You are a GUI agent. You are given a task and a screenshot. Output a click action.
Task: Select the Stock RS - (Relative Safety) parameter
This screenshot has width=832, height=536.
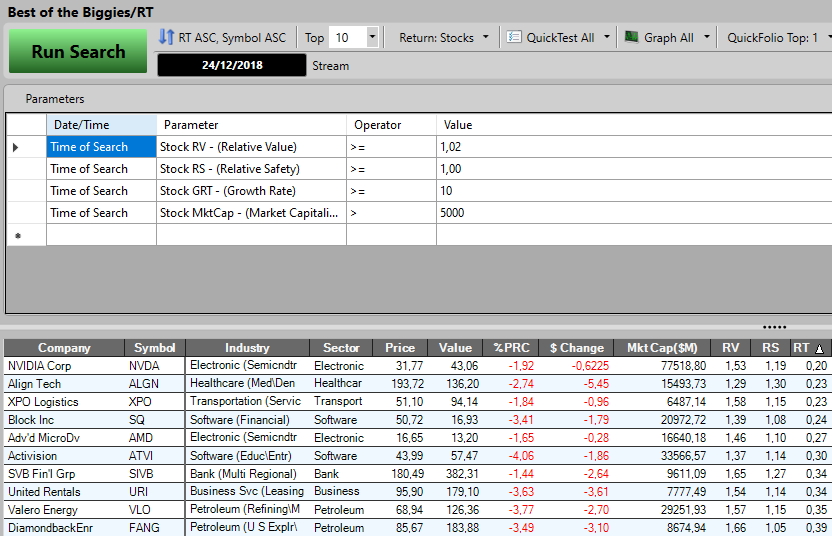252,169
